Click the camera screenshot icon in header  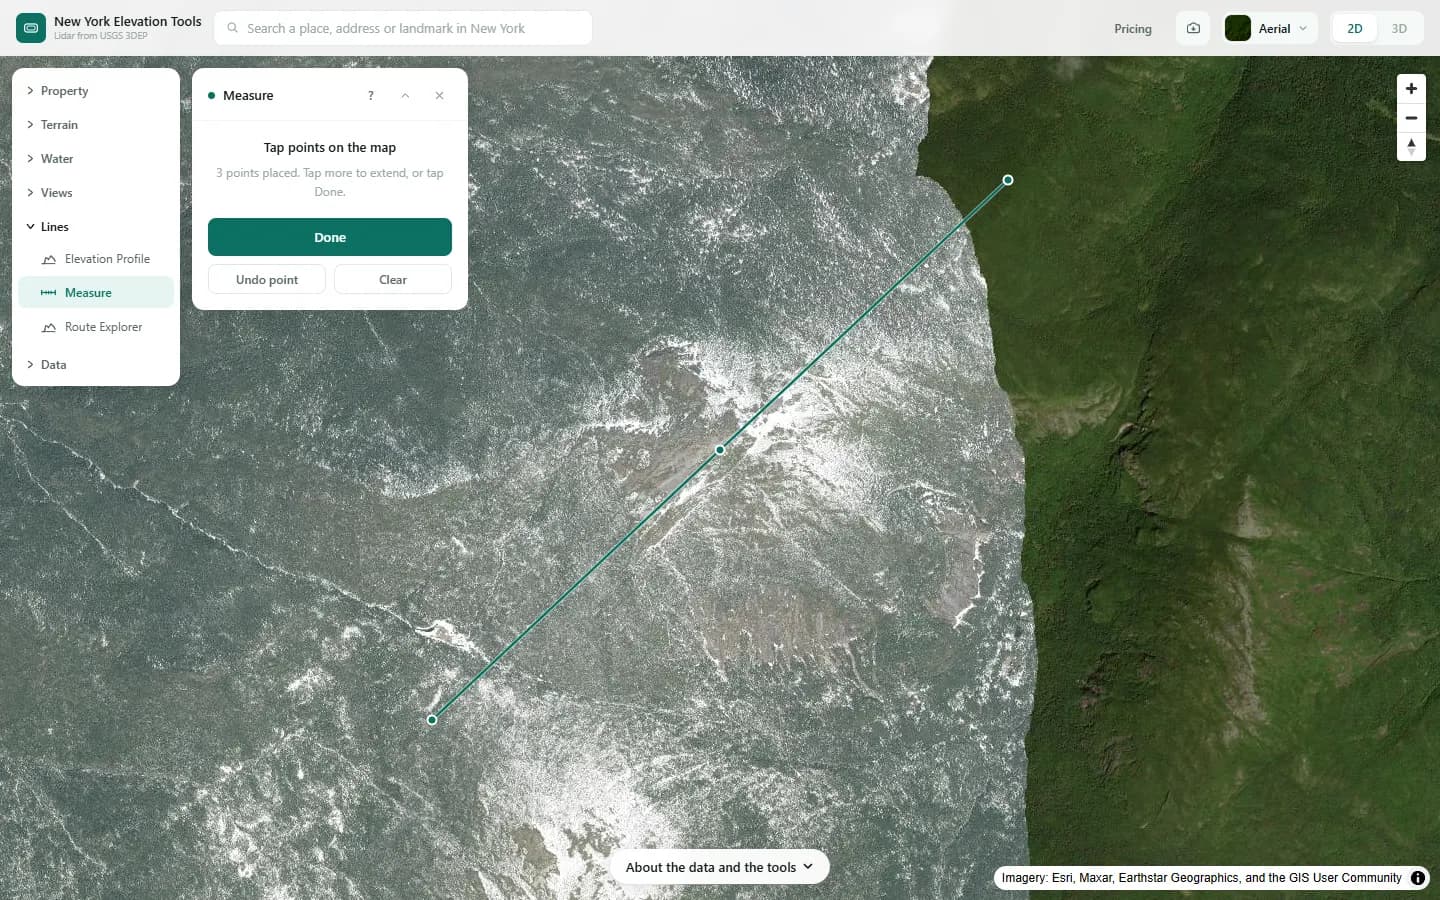pos(1193,28)
